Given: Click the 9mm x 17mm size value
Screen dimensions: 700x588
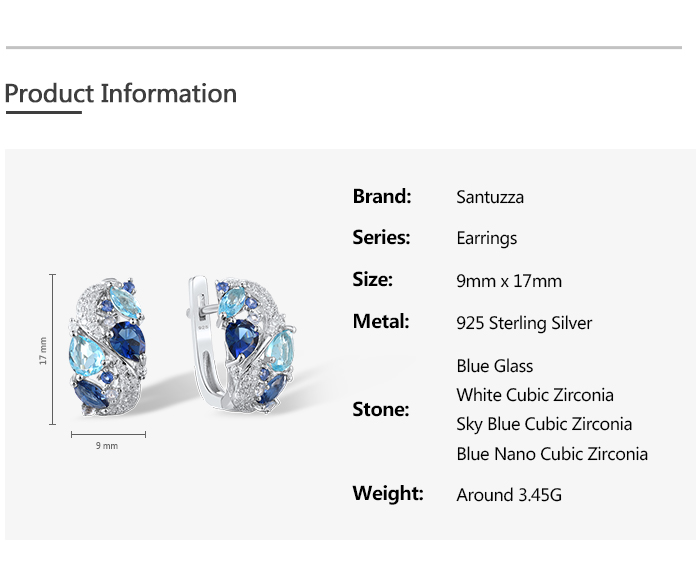Looking at the screenshot, I should coord(509,281).
